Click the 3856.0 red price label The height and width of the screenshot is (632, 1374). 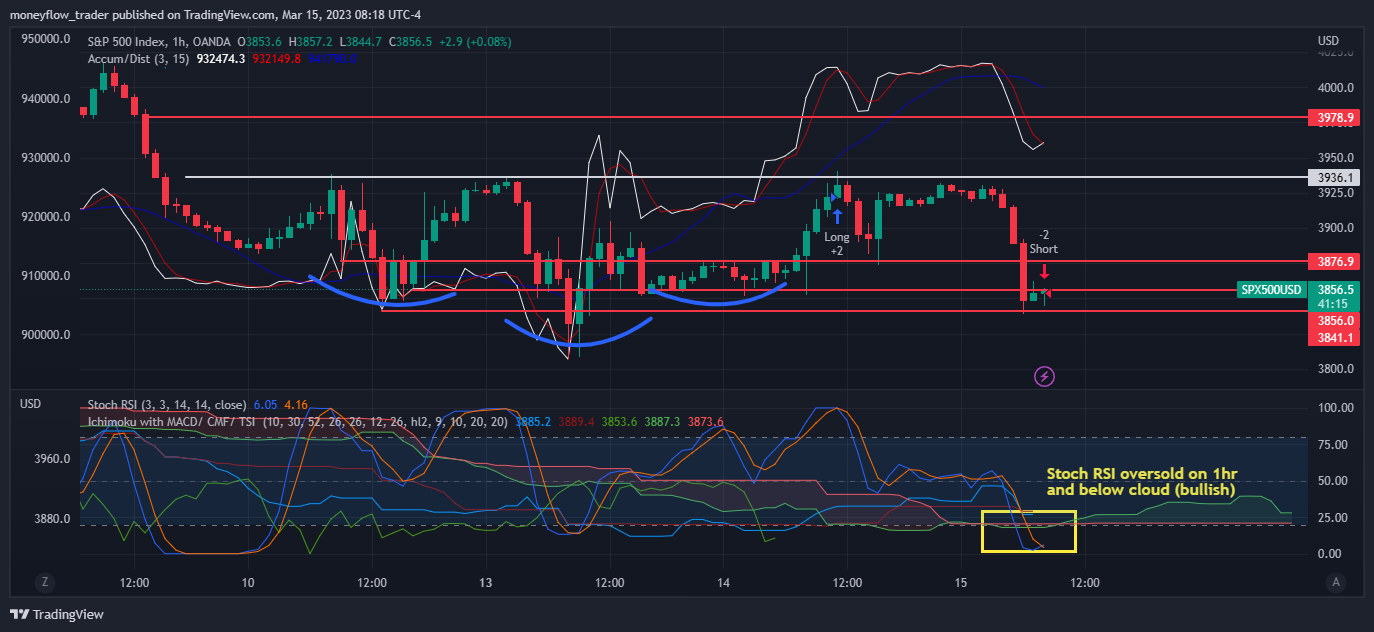click(1336, 321)
